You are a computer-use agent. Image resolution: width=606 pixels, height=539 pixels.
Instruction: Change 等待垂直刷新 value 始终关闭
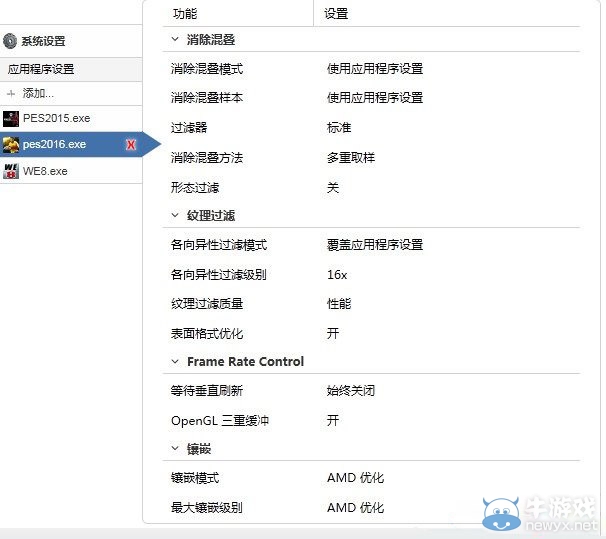pyautogui.click(x=351, y=391)
